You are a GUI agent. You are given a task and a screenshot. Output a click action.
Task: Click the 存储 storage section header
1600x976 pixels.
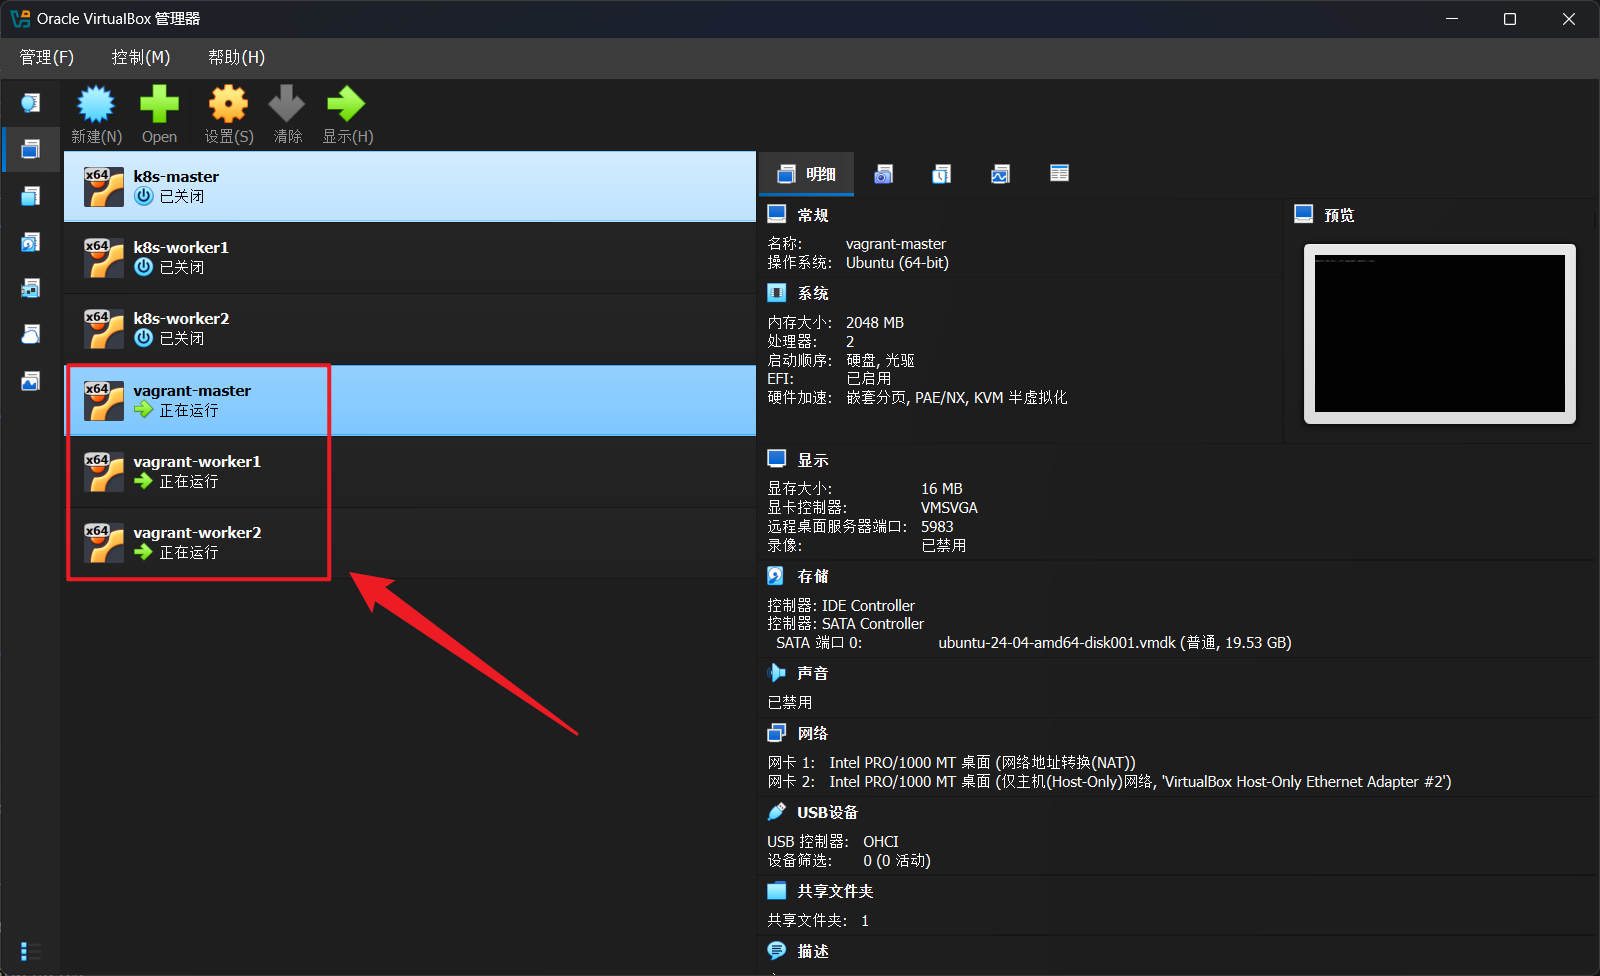tap(812, 576)
